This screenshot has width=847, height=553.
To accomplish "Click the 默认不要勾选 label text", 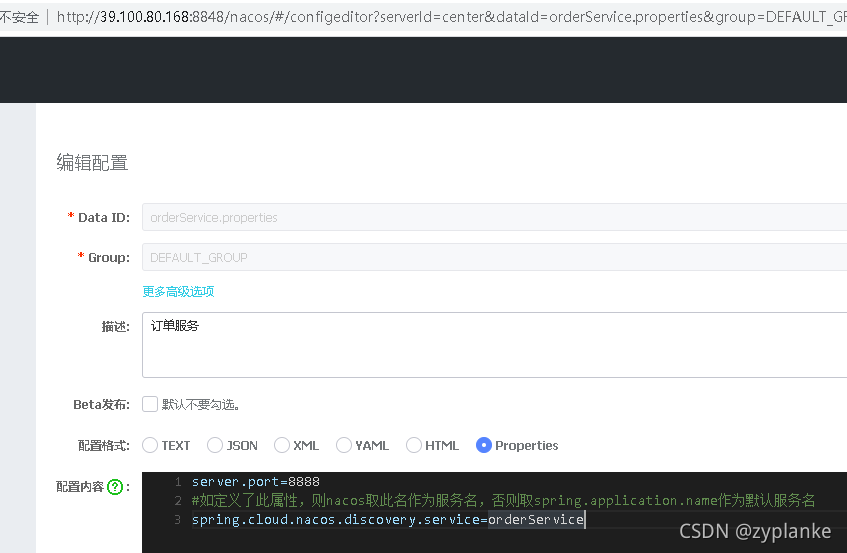I will click(200, 404).
